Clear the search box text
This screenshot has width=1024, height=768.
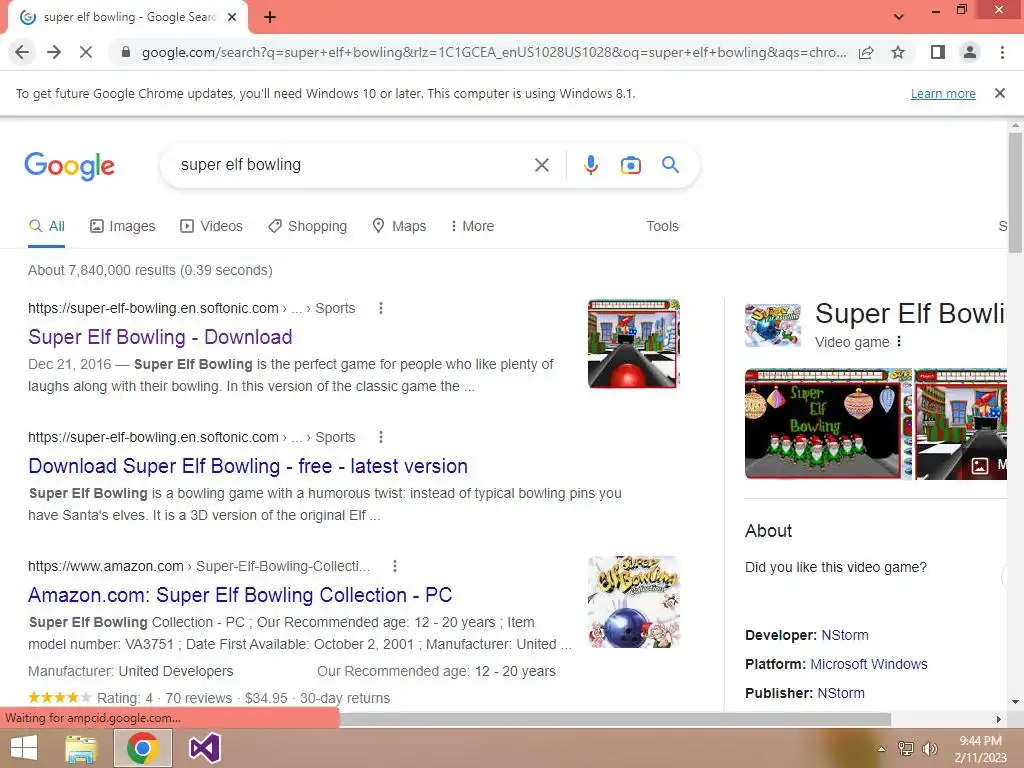tap(541, 165)
